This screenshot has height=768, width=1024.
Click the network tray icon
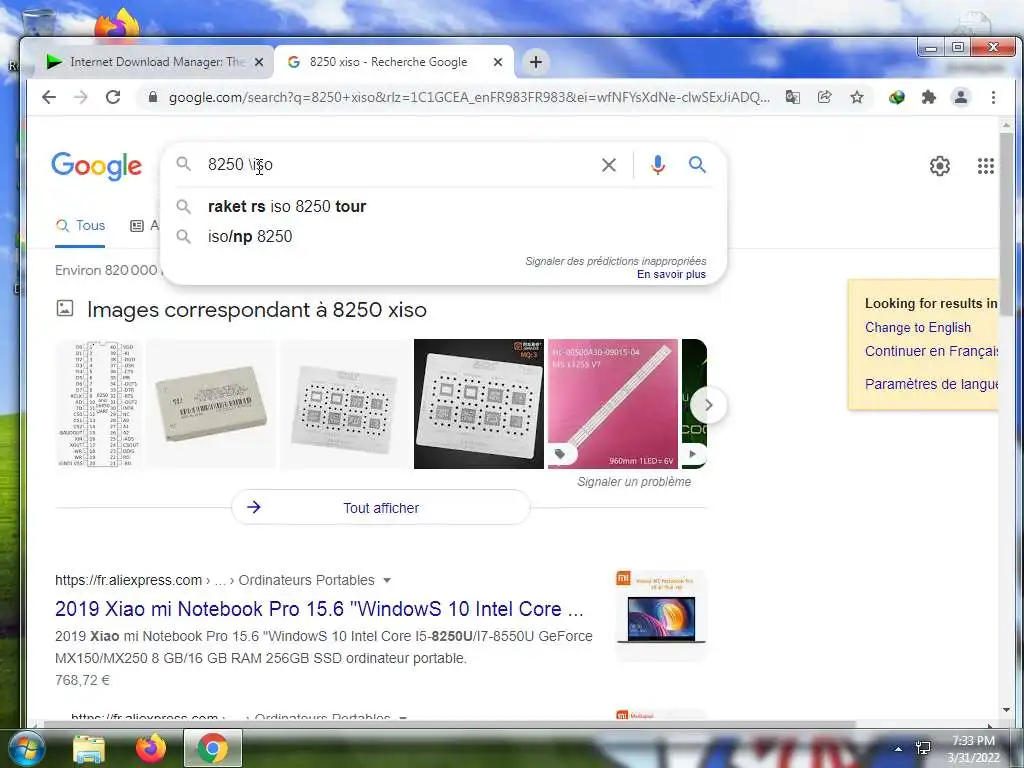[x=923, y=748]
